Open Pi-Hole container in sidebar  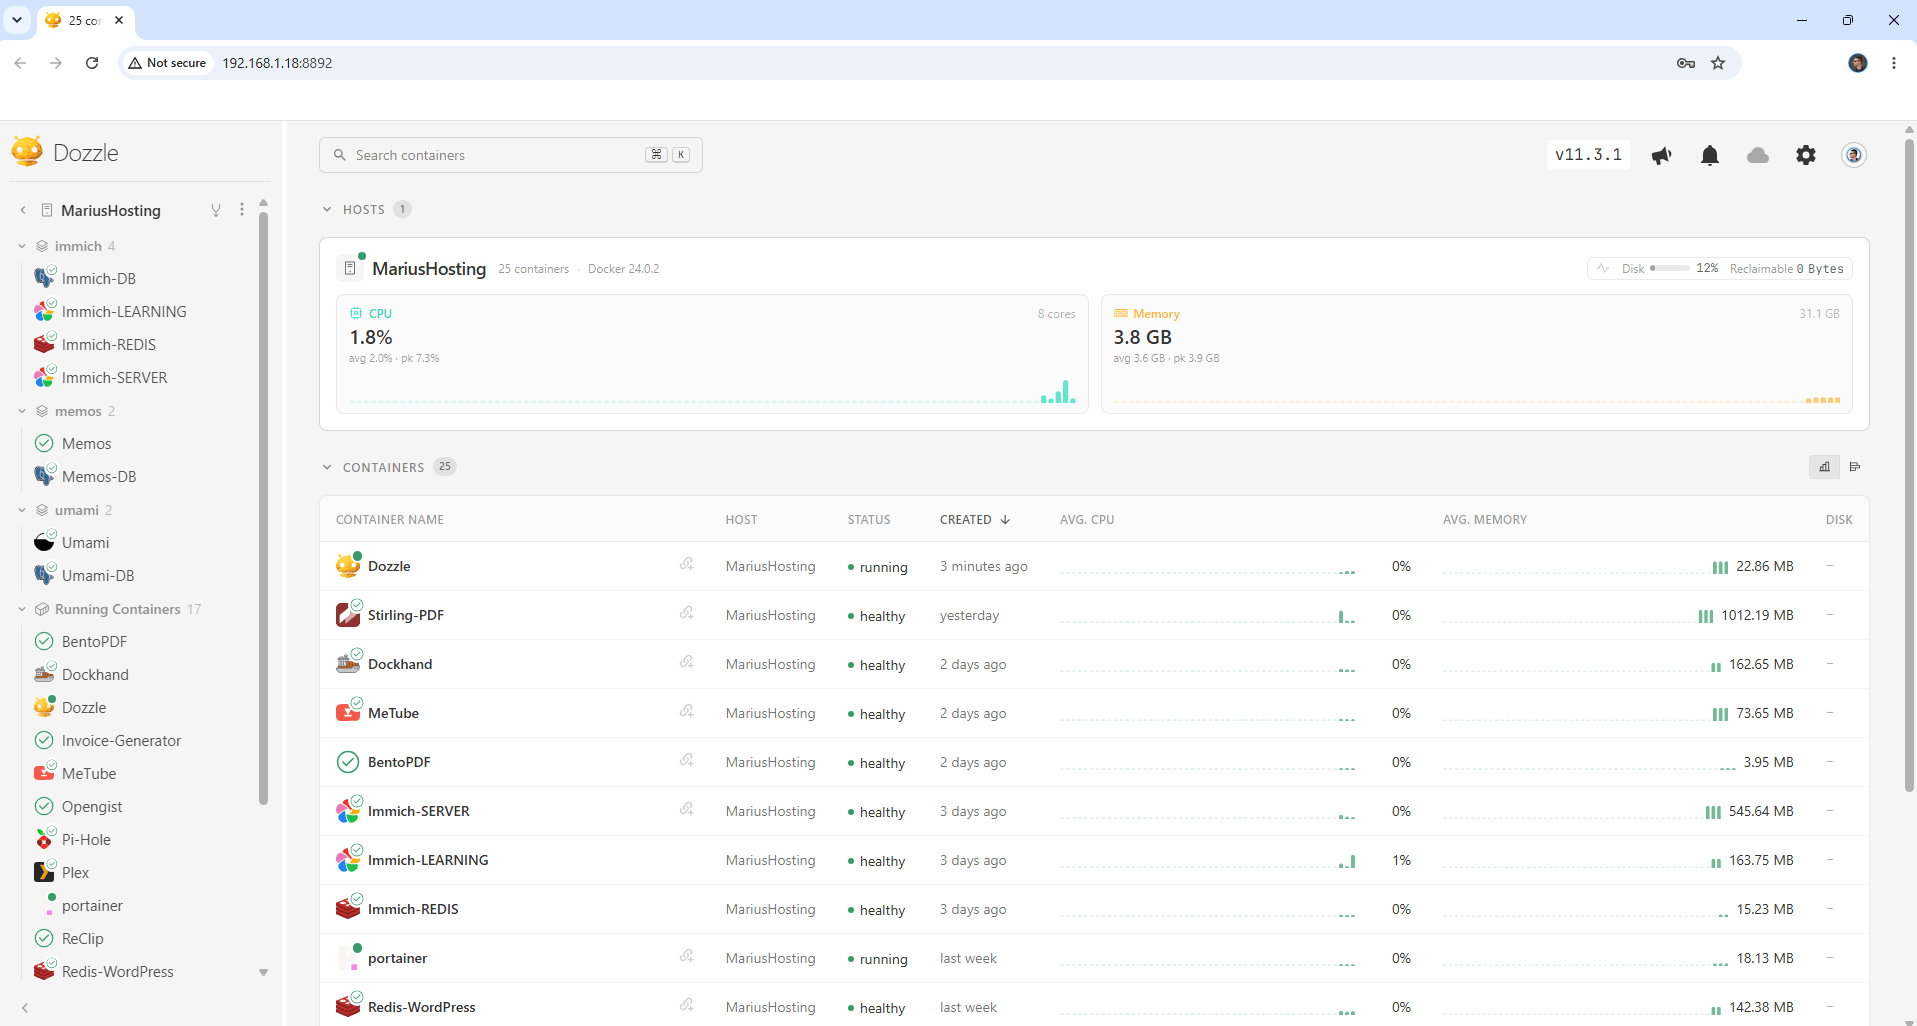point(86,840)
